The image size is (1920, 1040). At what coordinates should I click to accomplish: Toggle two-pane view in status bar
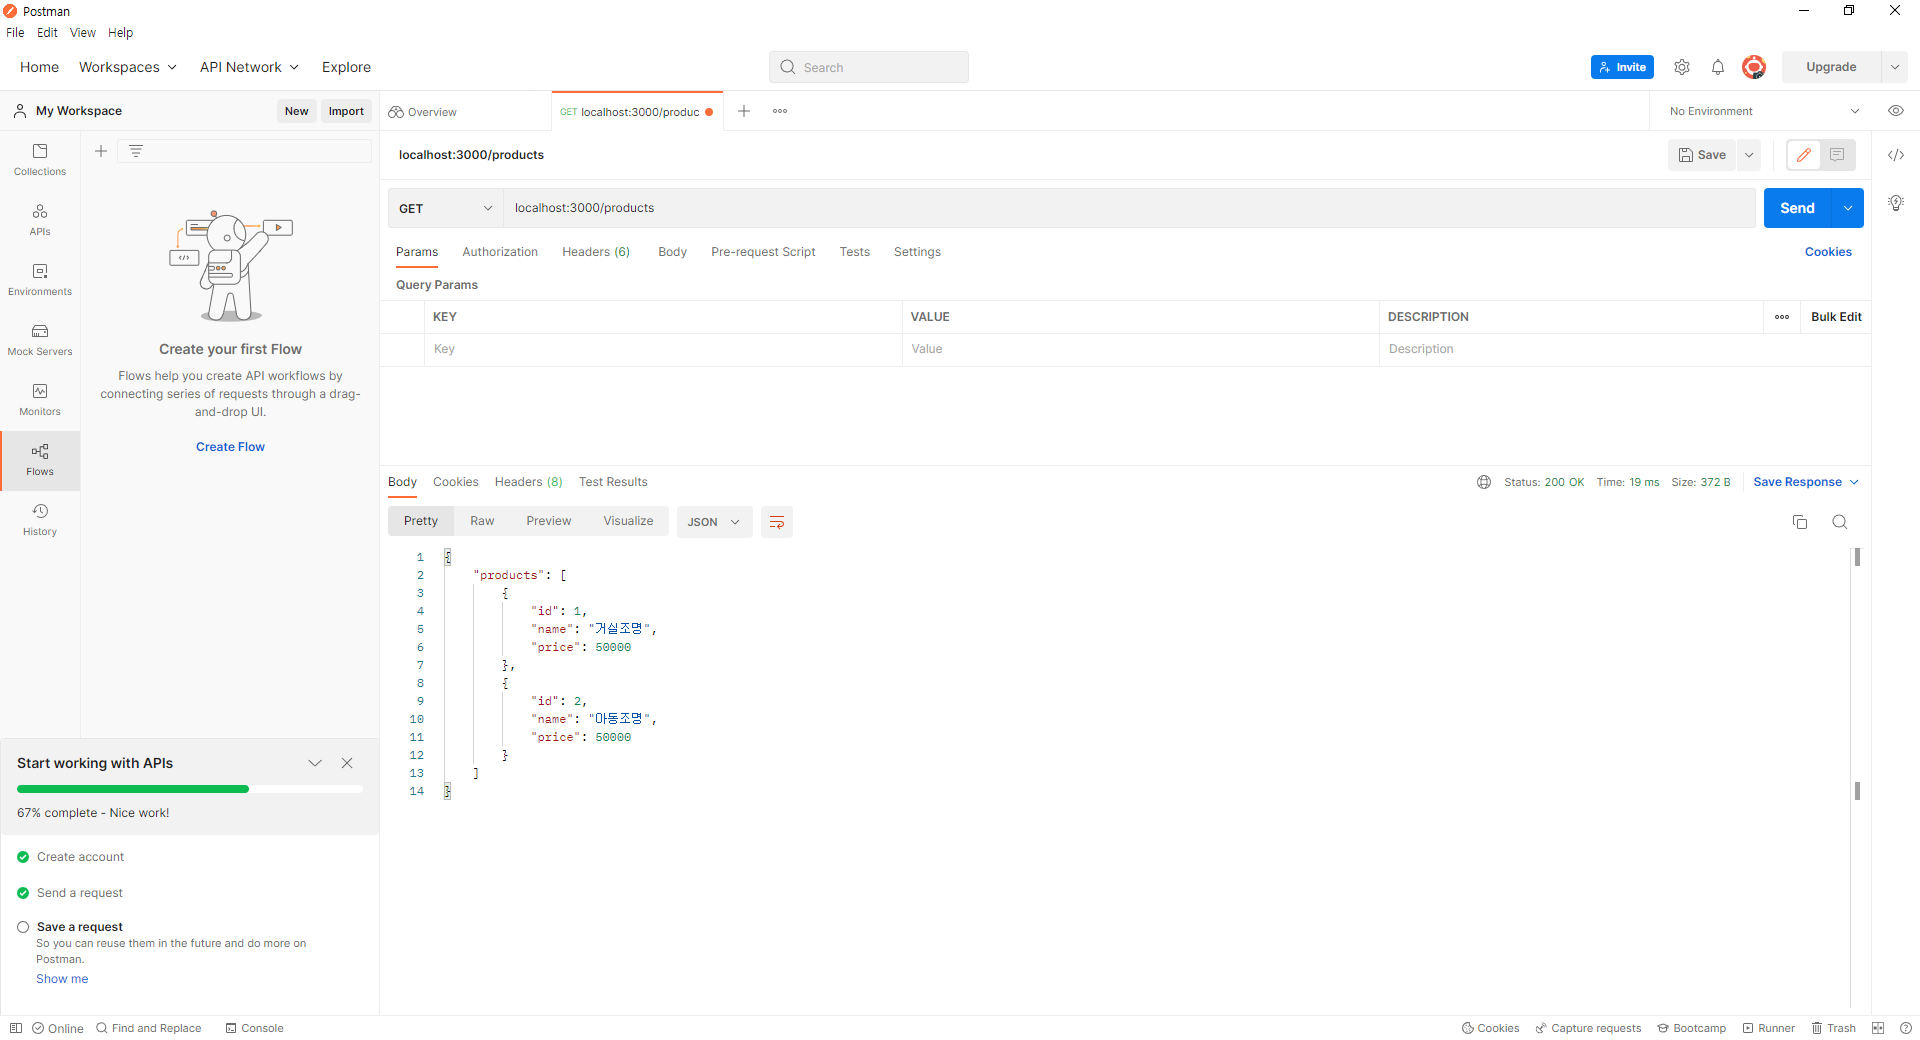coord(1878,1028)
